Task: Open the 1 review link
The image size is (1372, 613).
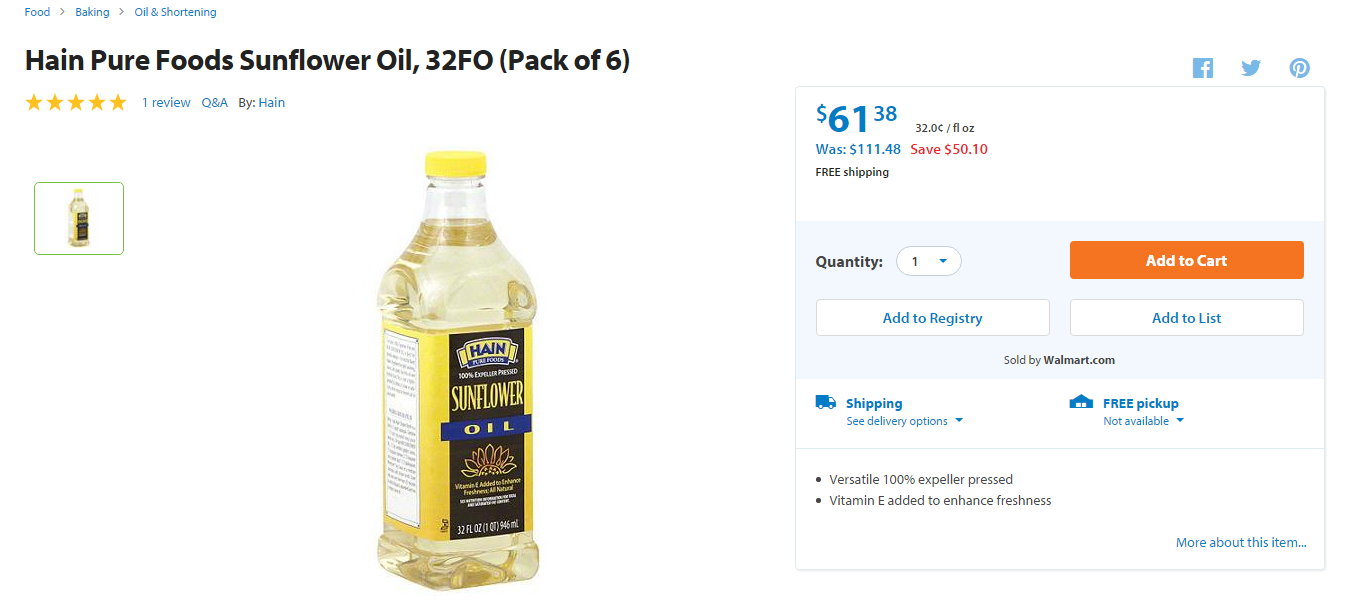Action: [x=166, y=102]
